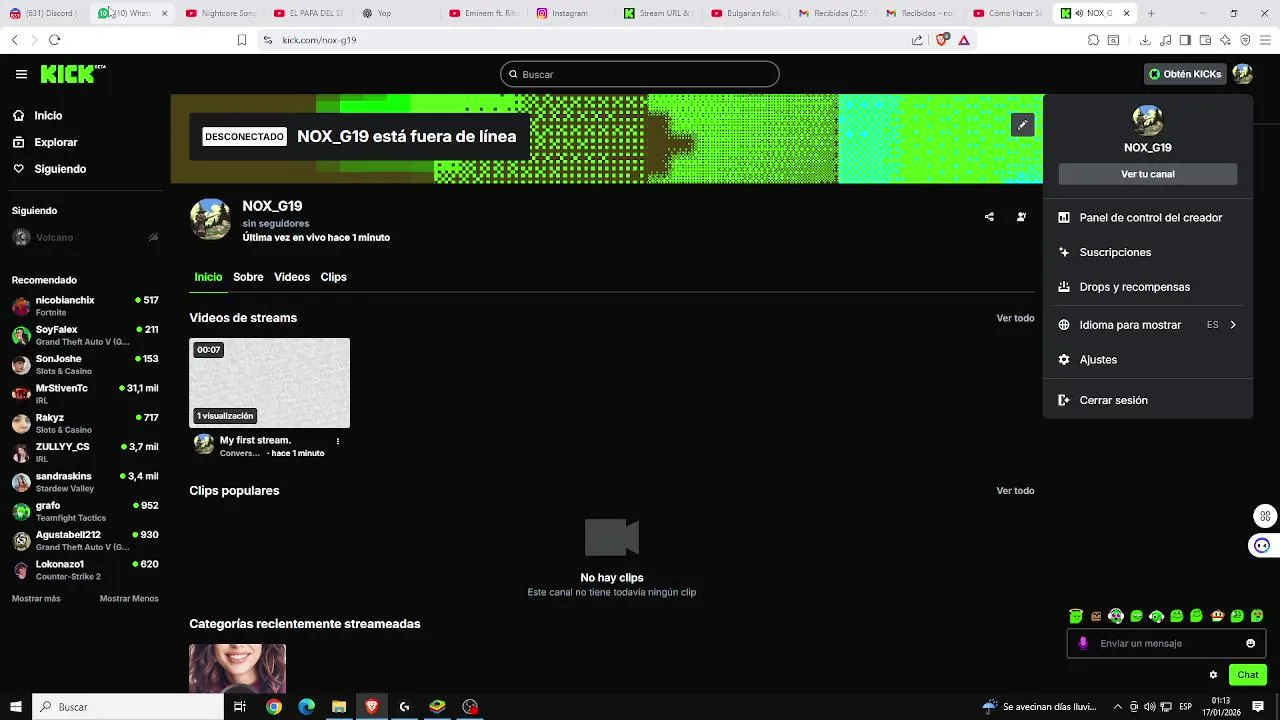Bookmark this page in the address bar
The width and height of the screenshot is (1280, 720).
click(241, 40)
